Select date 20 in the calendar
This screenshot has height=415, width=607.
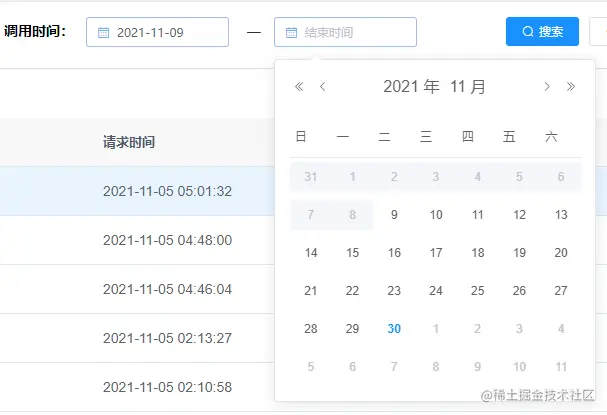coord(561,253)
